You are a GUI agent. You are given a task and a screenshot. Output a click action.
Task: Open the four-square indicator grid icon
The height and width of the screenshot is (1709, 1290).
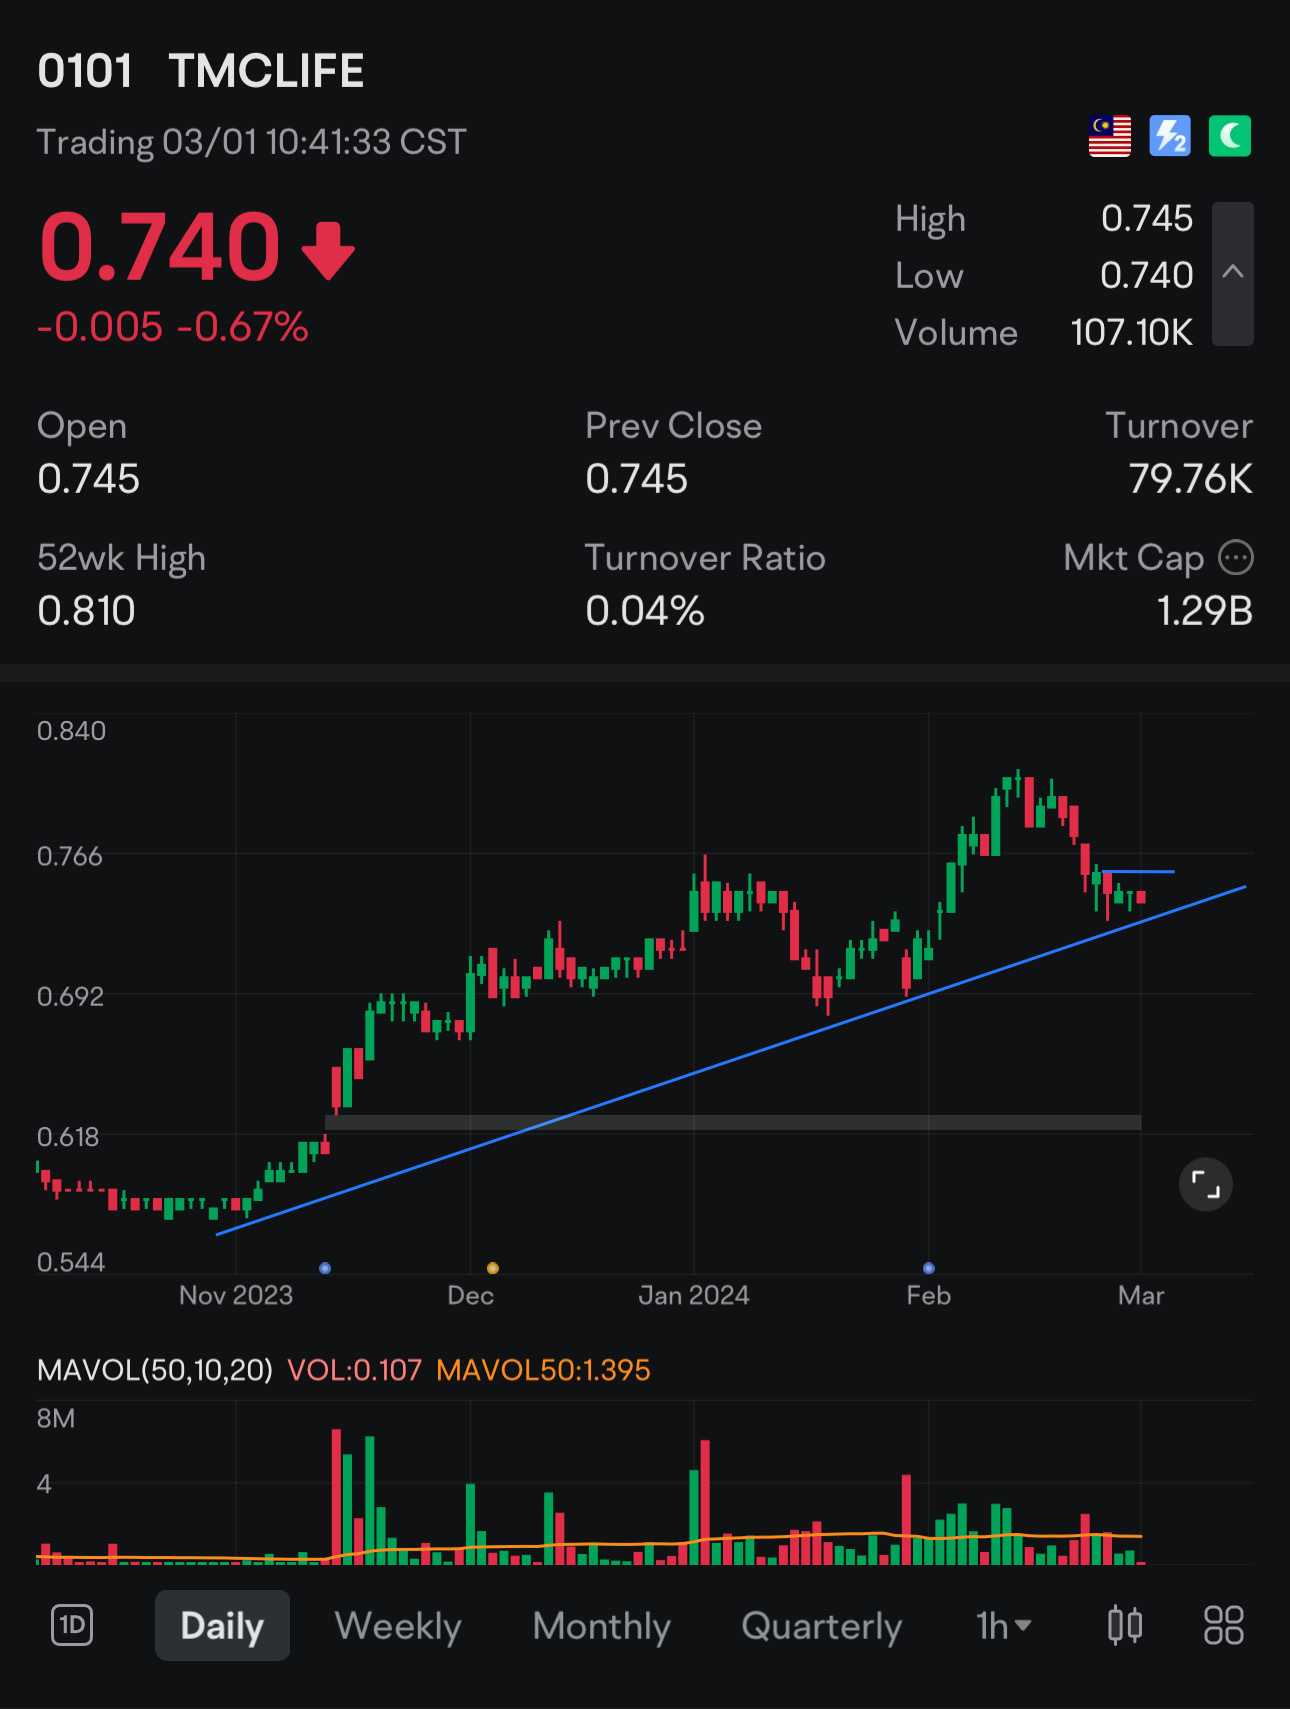1224,1625
